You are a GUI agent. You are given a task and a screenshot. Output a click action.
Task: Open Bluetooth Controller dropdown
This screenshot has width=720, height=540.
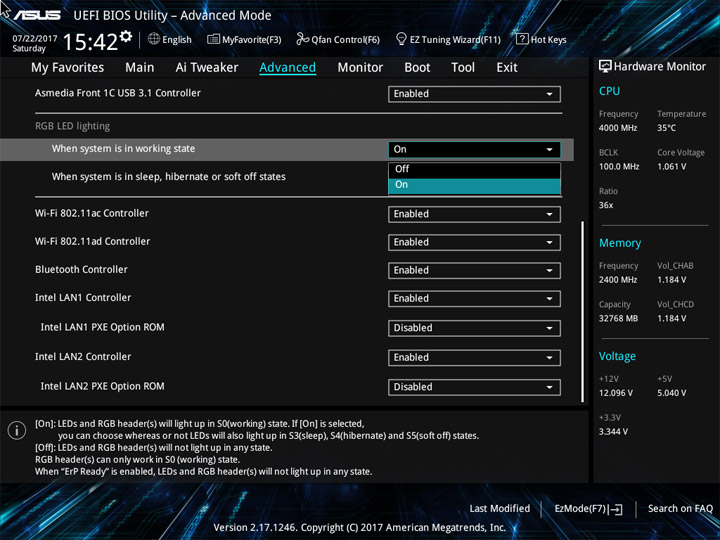pyautogui.click(x=474, y=270)
